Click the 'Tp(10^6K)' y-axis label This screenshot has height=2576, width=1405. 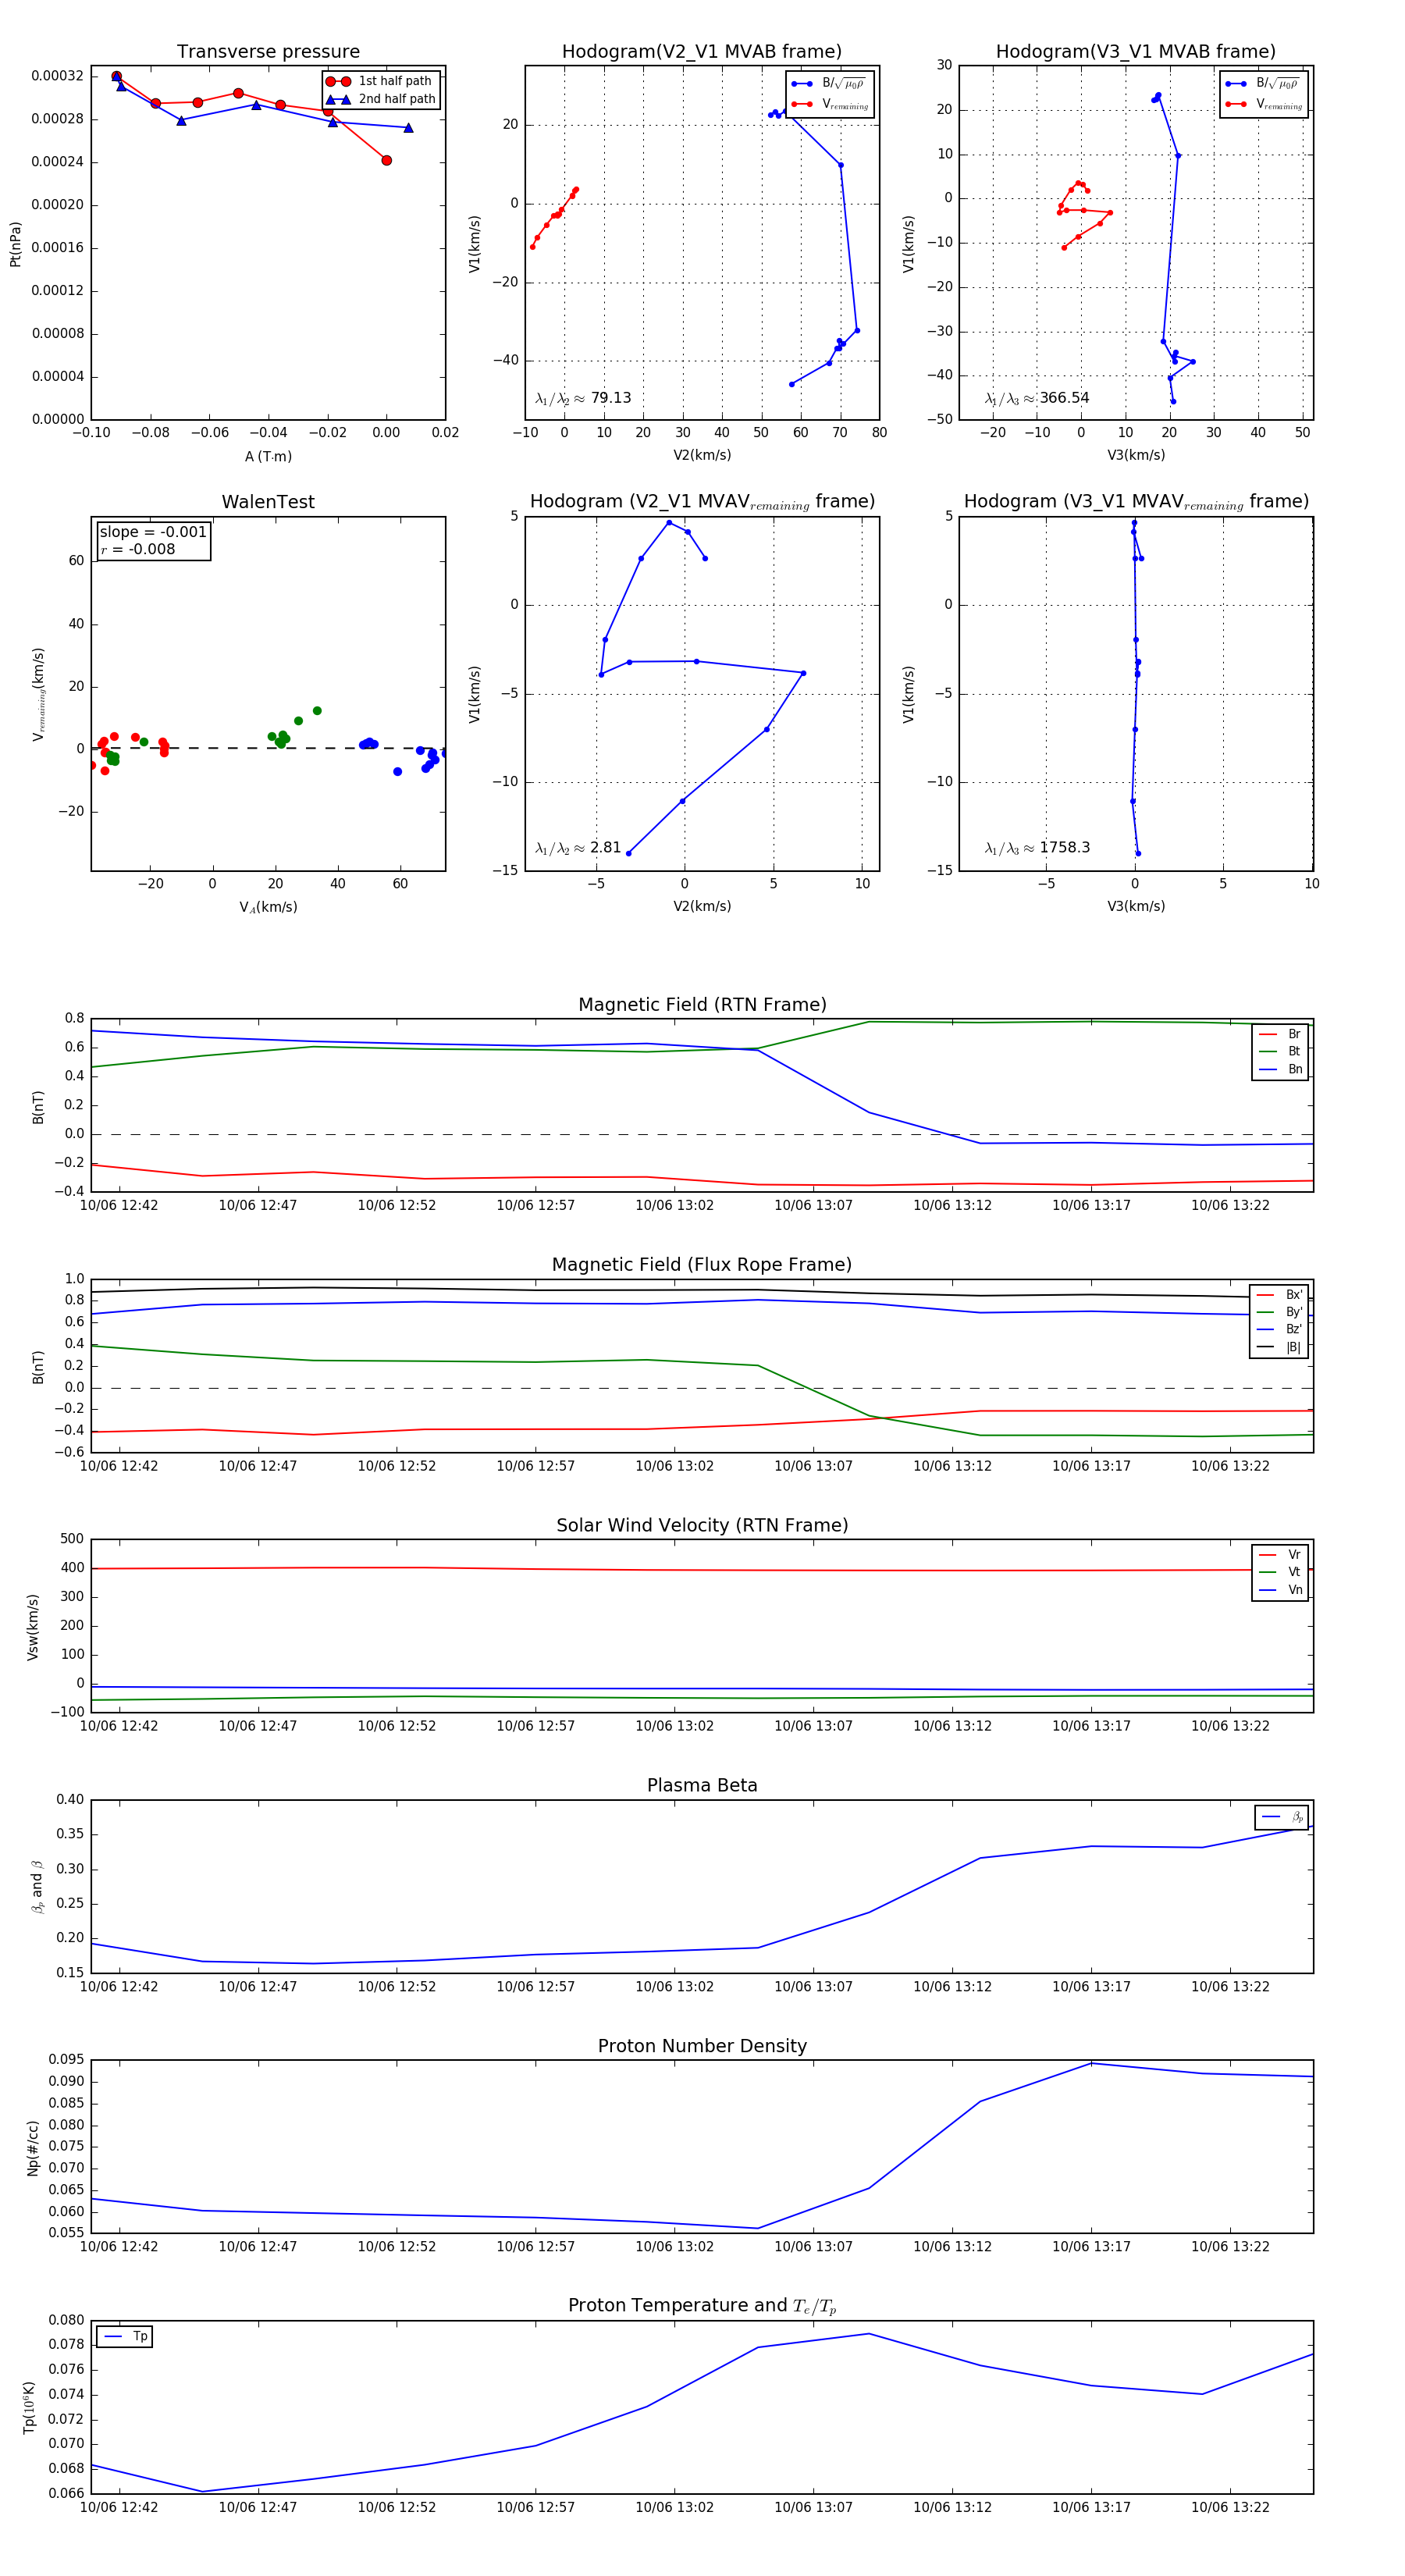[x=29, y=2407]
